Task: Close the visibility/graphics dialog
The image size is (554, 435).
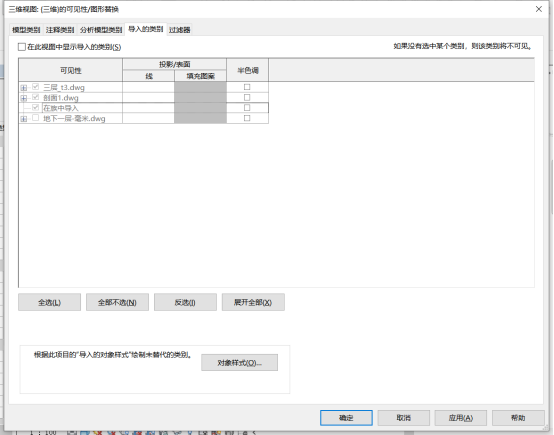Action: pyautogui.click(x=539, y=9)
